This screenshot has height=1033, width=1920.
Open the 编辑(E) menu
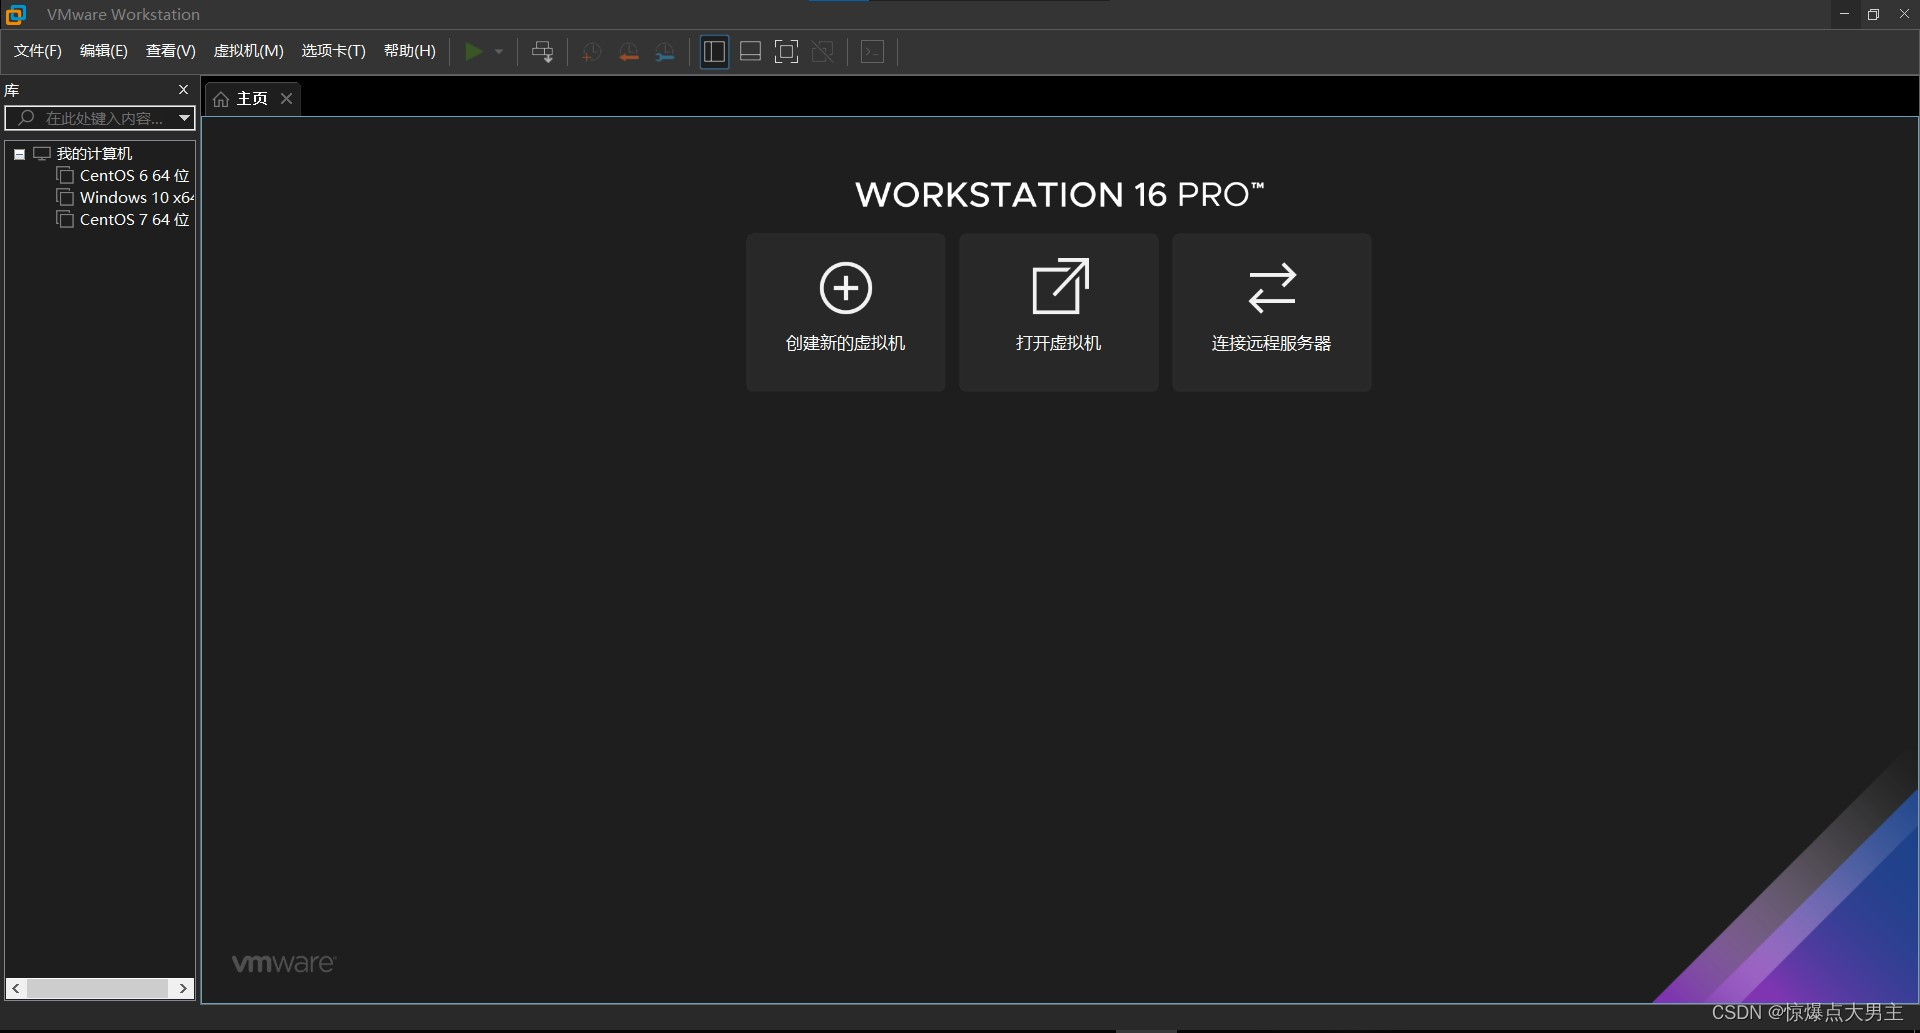[x=104, y=51]
